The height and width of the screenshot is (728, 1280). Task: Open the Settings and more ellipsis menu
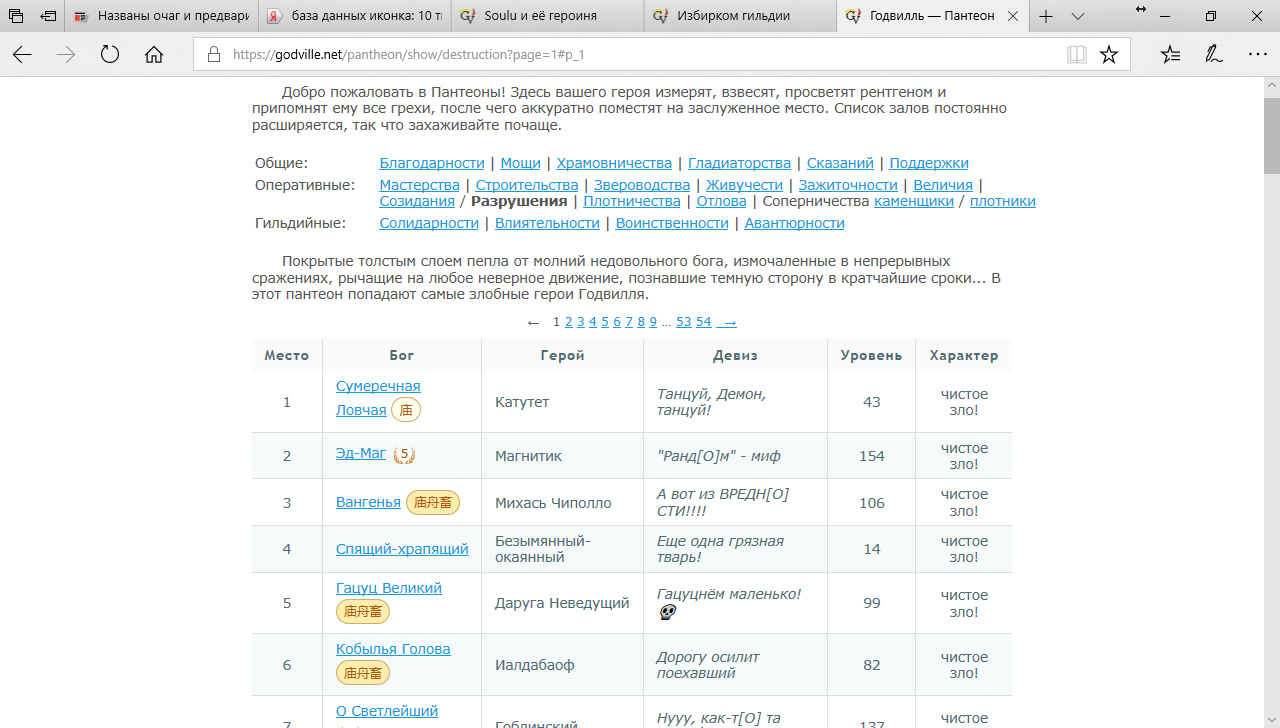1257,55
